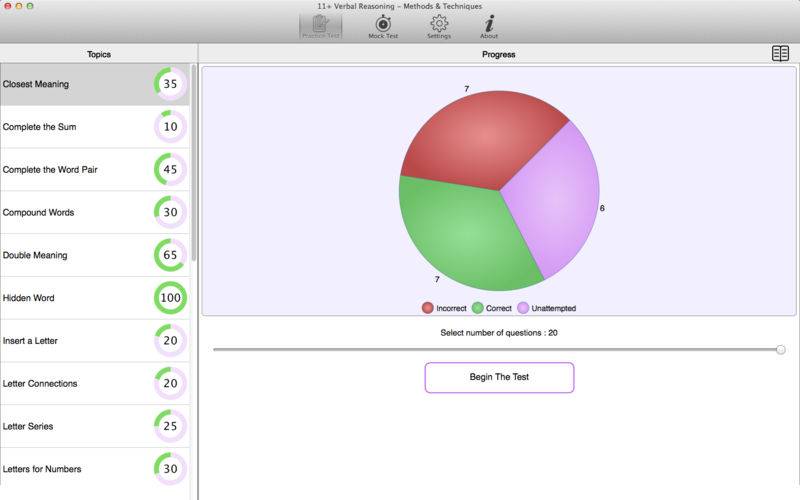Click the 20 progress ring for Insert a Letter

point(170,340)
